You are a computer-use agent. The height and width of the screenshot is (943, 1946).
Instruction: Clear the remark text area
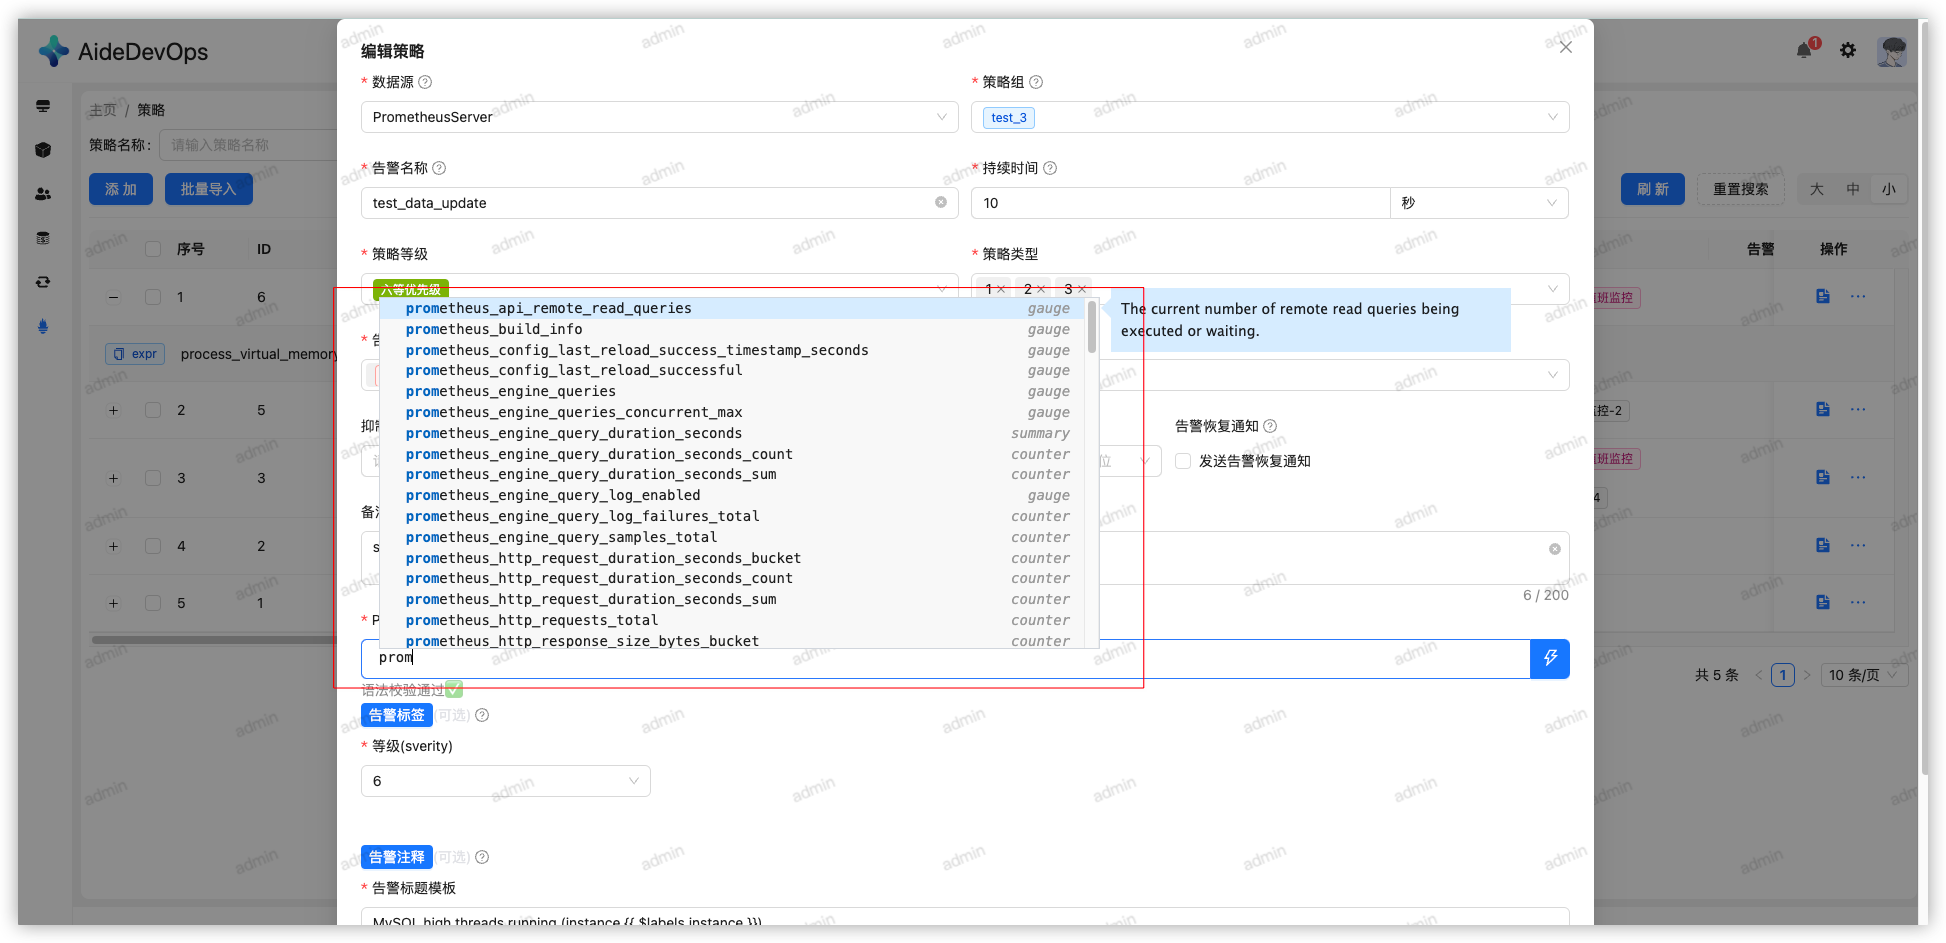pyautogui.click(x=1555, y=549)
